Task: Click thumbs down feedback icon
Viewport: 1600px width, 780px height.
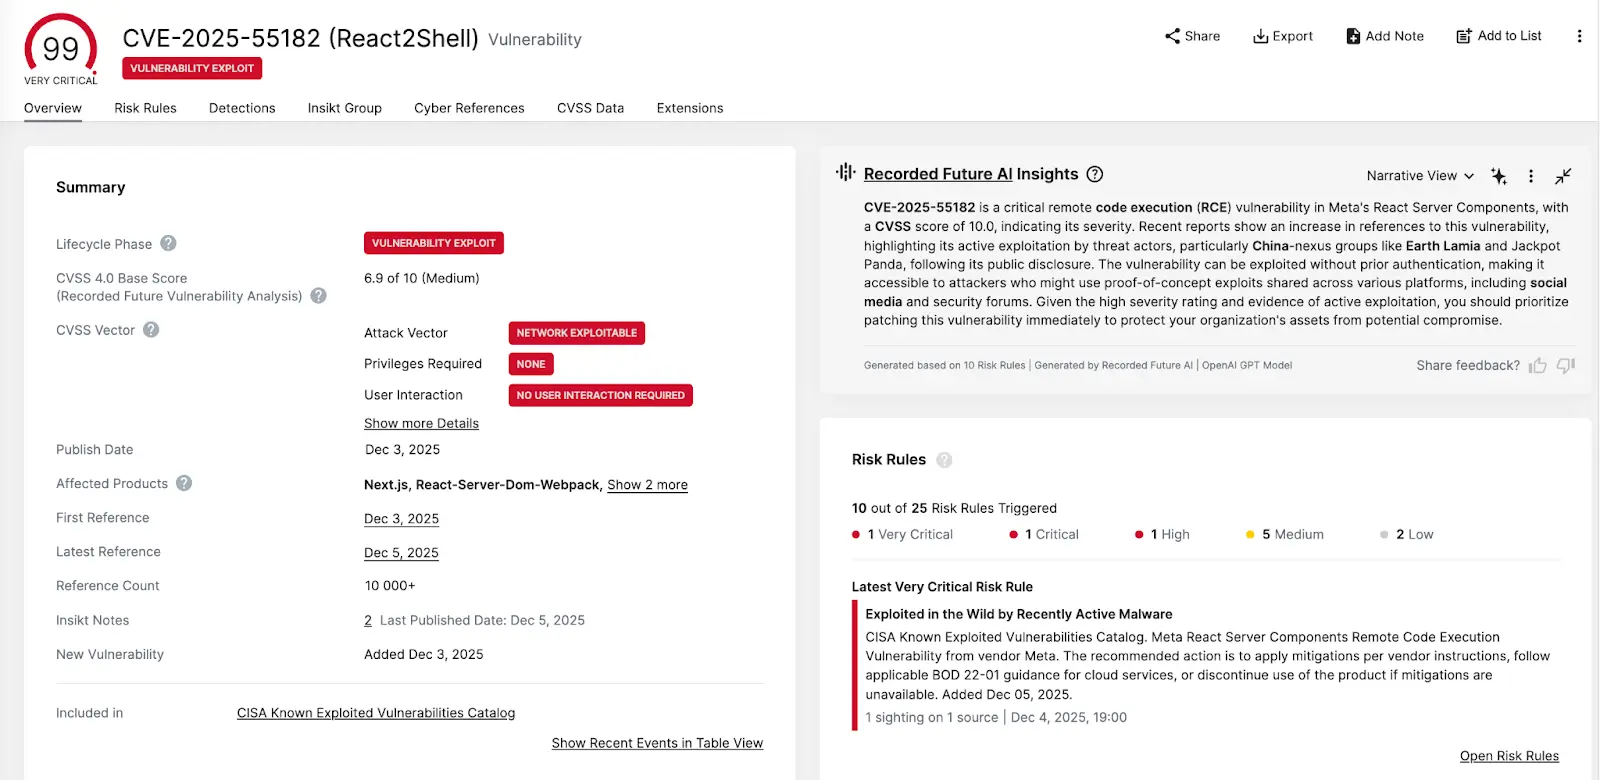Action: [1566, 366]
